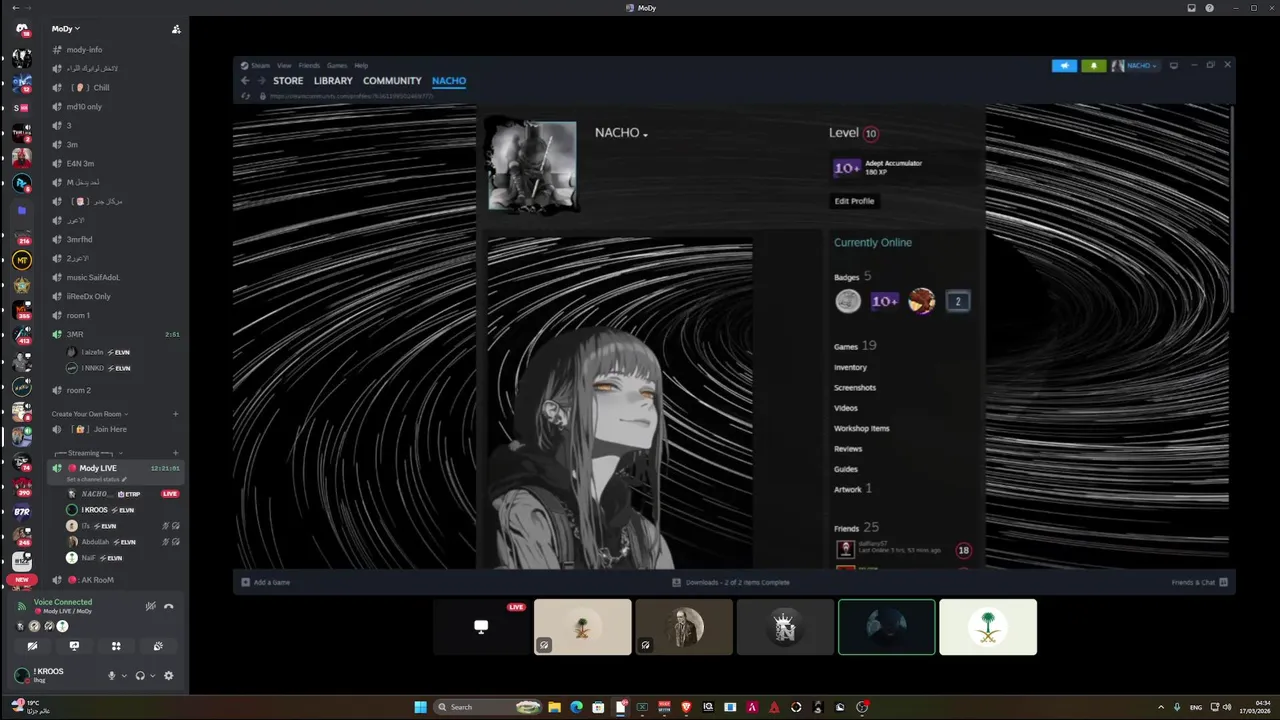Click Add a Game in Steam
This screenshot has height=720, width=1280.
[x=266, y=582]
